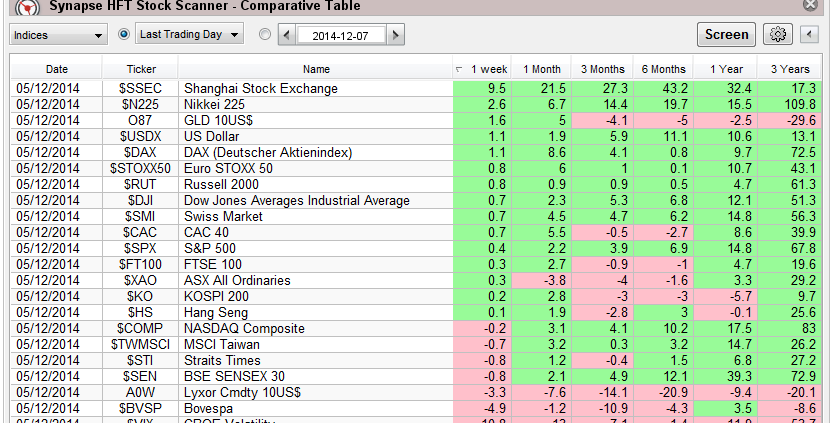Collapse panel with far-right arrow button
The height and width of the screenshot is (423, 833).
811,35
